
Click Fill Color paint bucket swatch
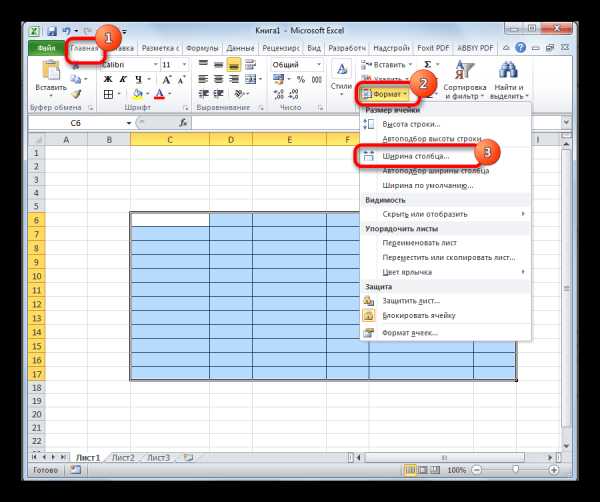pos(137,94)
